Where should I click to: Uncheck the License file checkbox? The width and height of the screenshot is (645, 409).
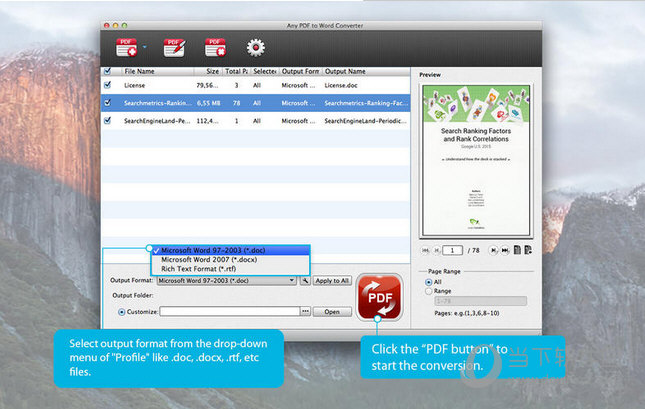coord(107,85)
